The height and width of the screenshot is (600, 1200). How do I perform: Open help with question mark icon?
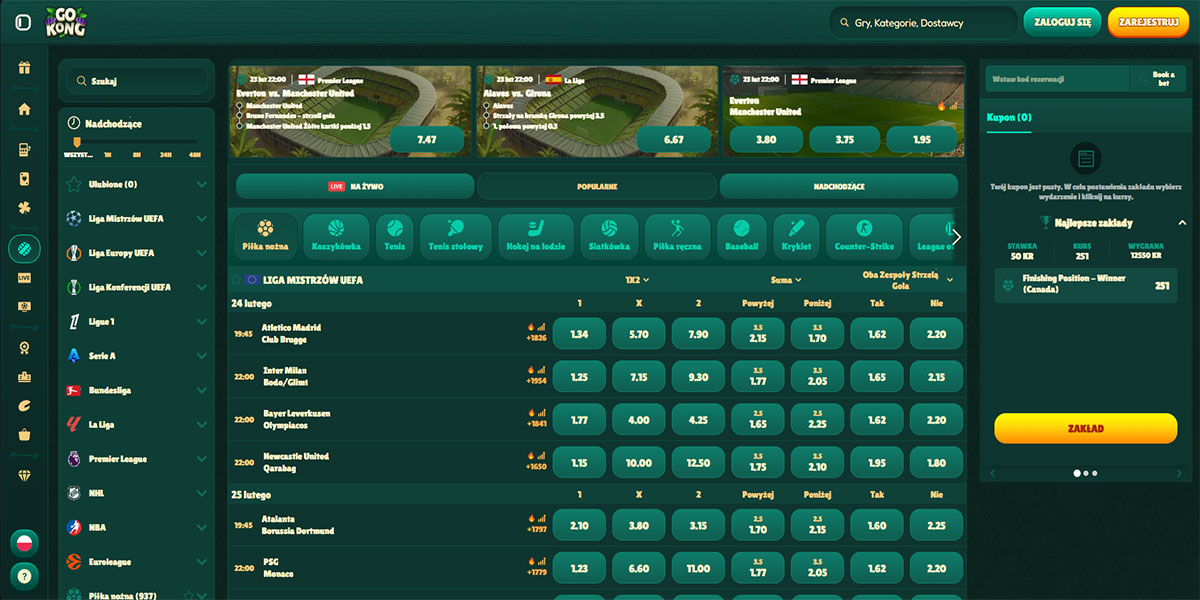point(24,576)
